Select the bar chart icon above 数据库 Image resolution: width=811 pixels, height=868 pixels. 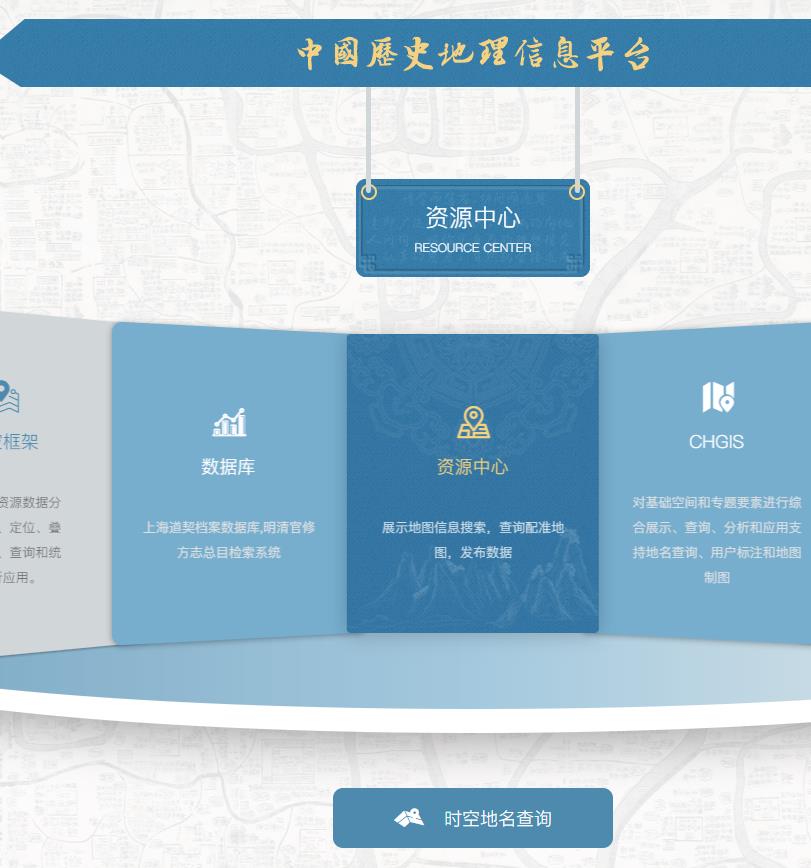(x=228, y=422)
